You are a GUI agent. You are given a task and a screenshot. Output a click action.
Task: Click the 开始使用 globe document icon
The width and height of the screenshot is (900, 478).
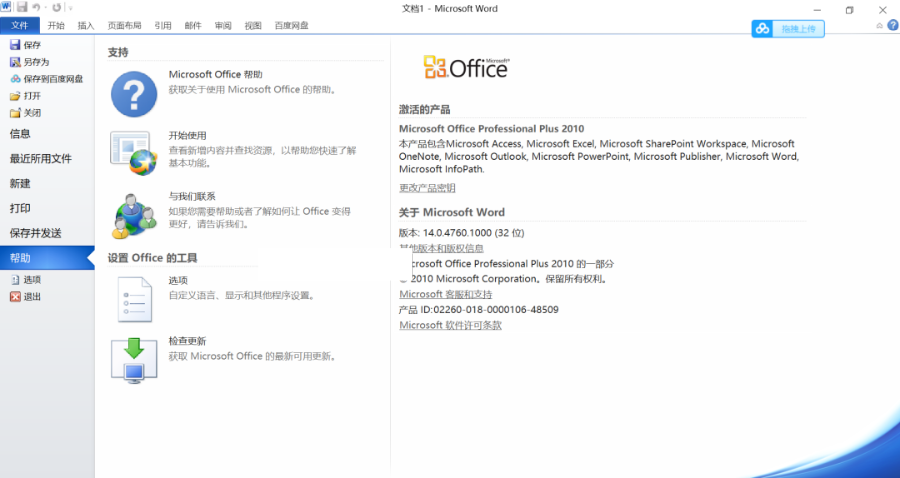click(134, 153)
